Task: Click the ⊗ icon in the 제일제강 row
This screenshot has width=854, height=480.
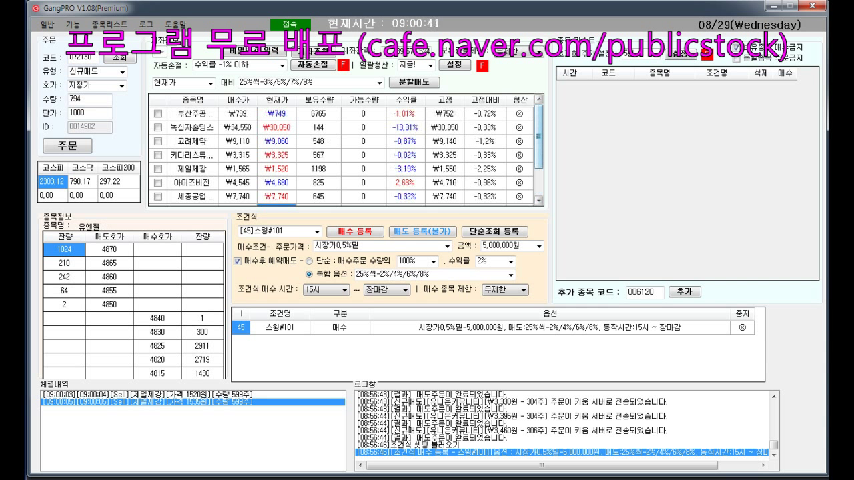Action: point(519,169)
